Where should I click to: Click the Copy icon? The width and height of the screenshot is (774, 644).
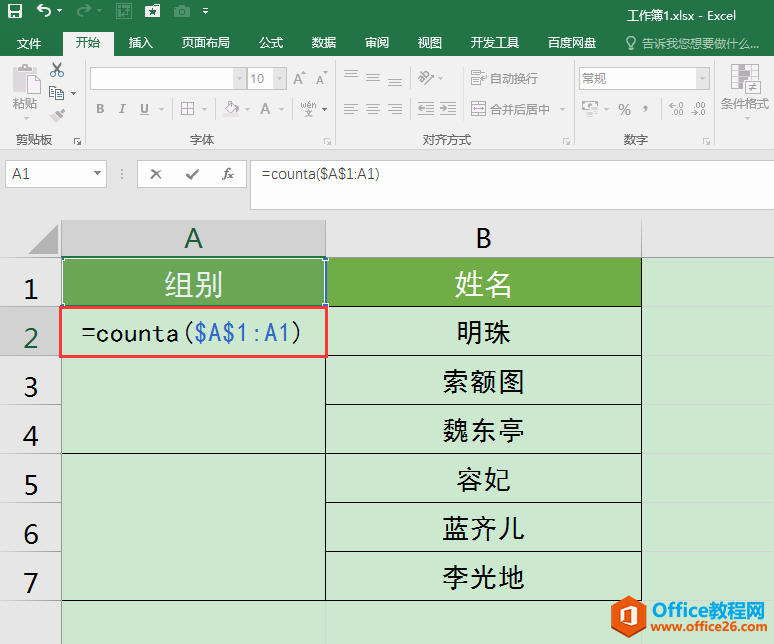pos(56,93)
